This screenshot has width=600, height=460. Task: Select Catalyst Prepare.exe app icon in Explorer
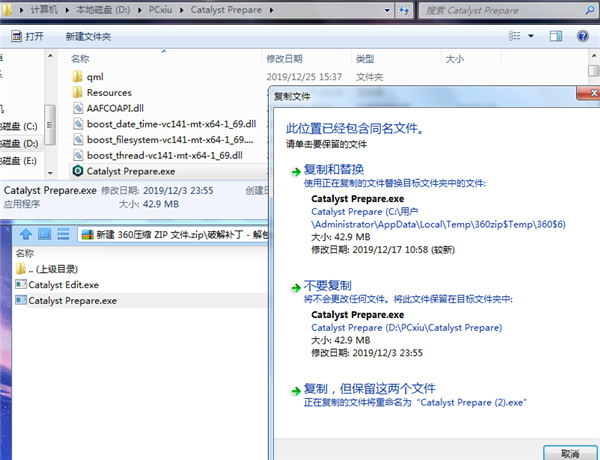pos(78,171)
